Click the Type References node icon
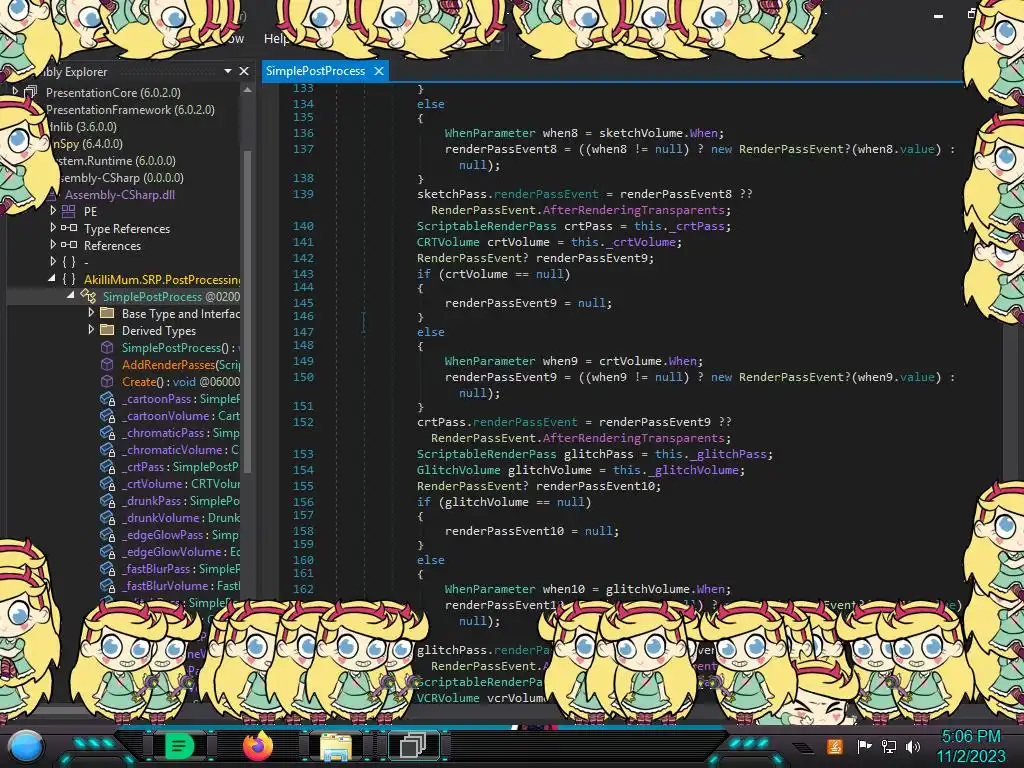The height and width of the screenshot is (768, 1024). 69,228
